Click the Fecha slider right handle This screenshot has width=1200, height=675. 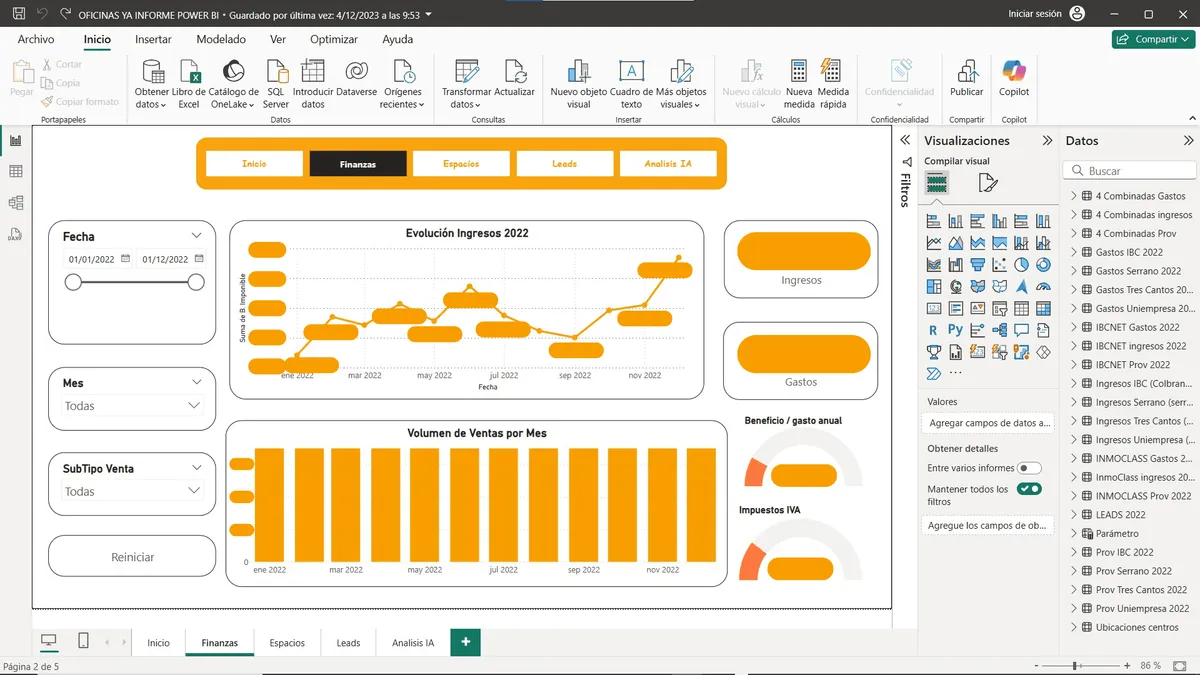196,283
